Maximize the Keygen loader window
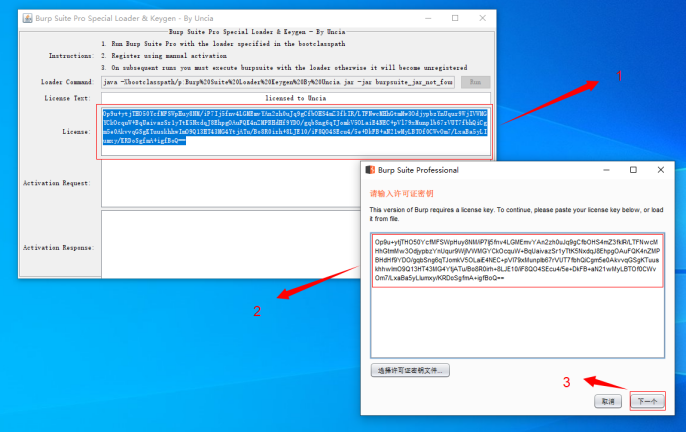The width and height of the screenshot is (686, 433). [x=455, y=18]
